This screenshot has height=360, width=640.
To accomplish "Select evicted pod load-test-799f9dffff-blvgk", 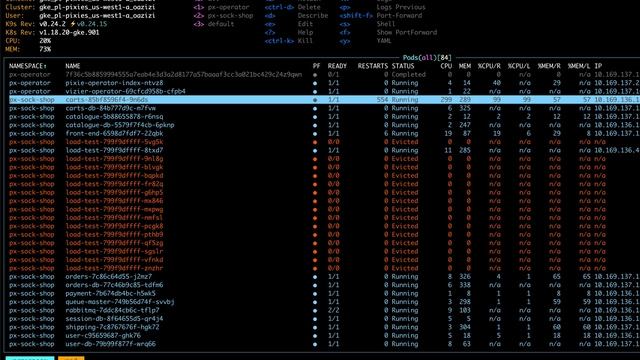I will click(x=324, y=167).
